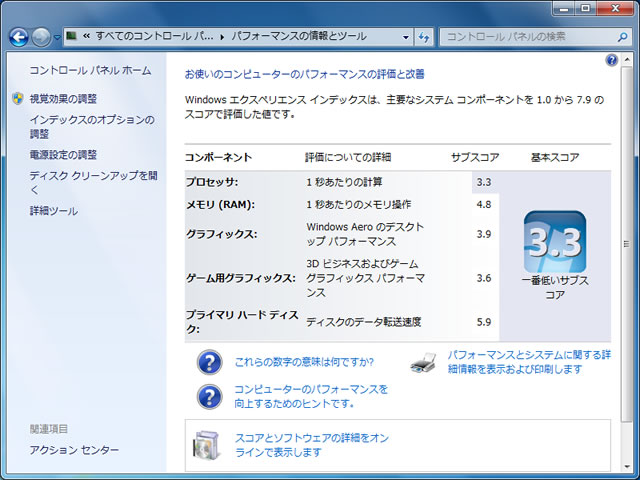Go to コントロール パネル ホーム
The image size is (640, 480).
(90, 71)
